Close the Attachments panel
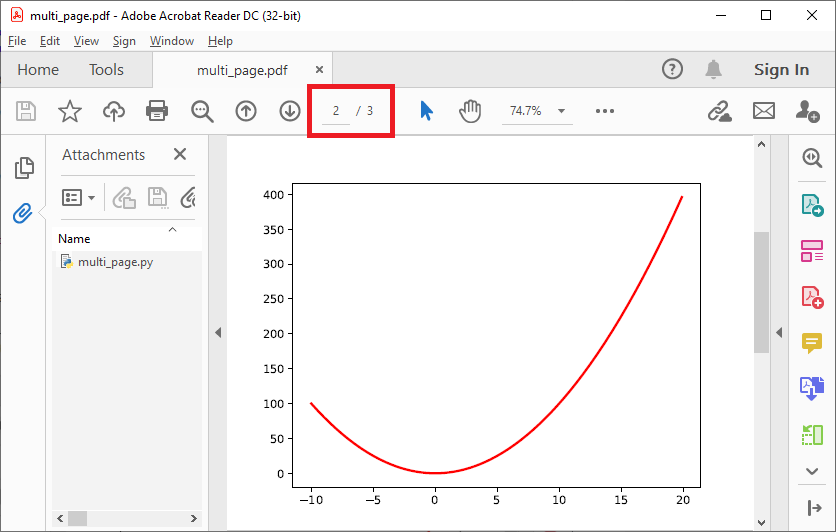Viewport: 836px width, 532px height. tap(180, 155)
